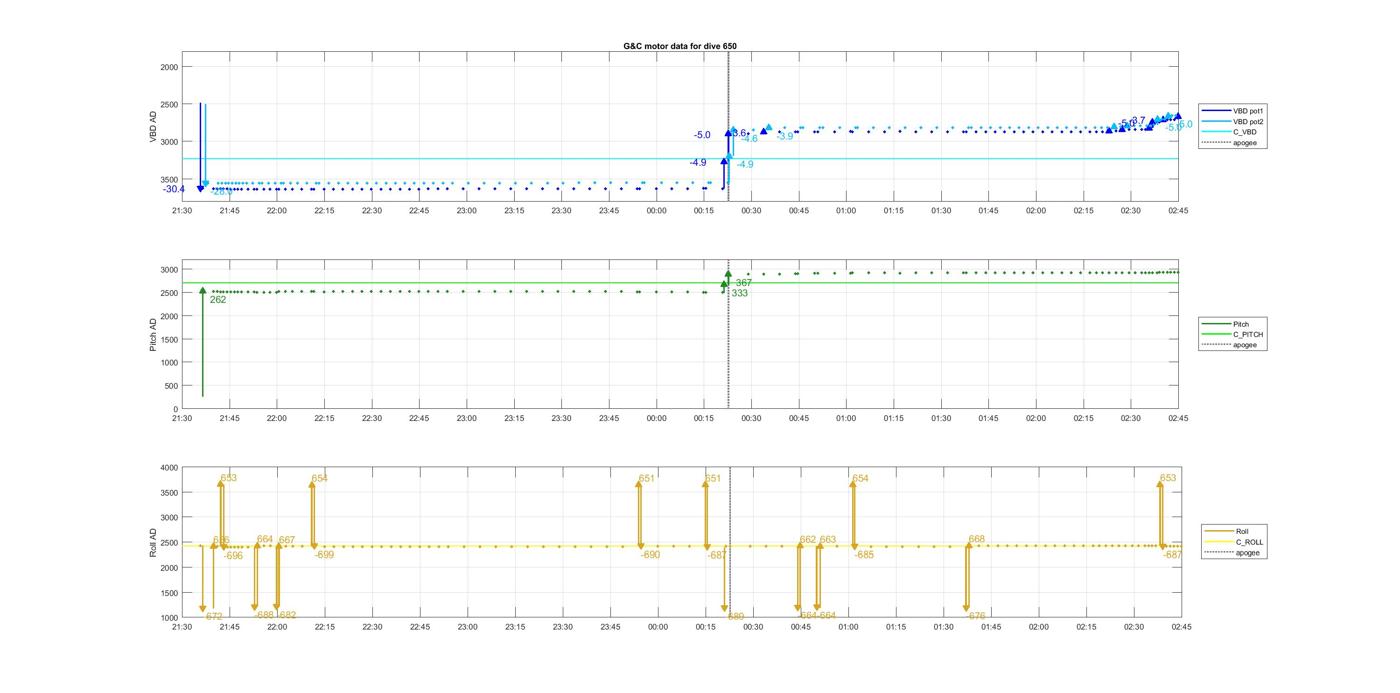The width and height of the screenshot is (1400, 693).
Task: Click the roll label "664" near 21:55
Action: pos(265,539)
